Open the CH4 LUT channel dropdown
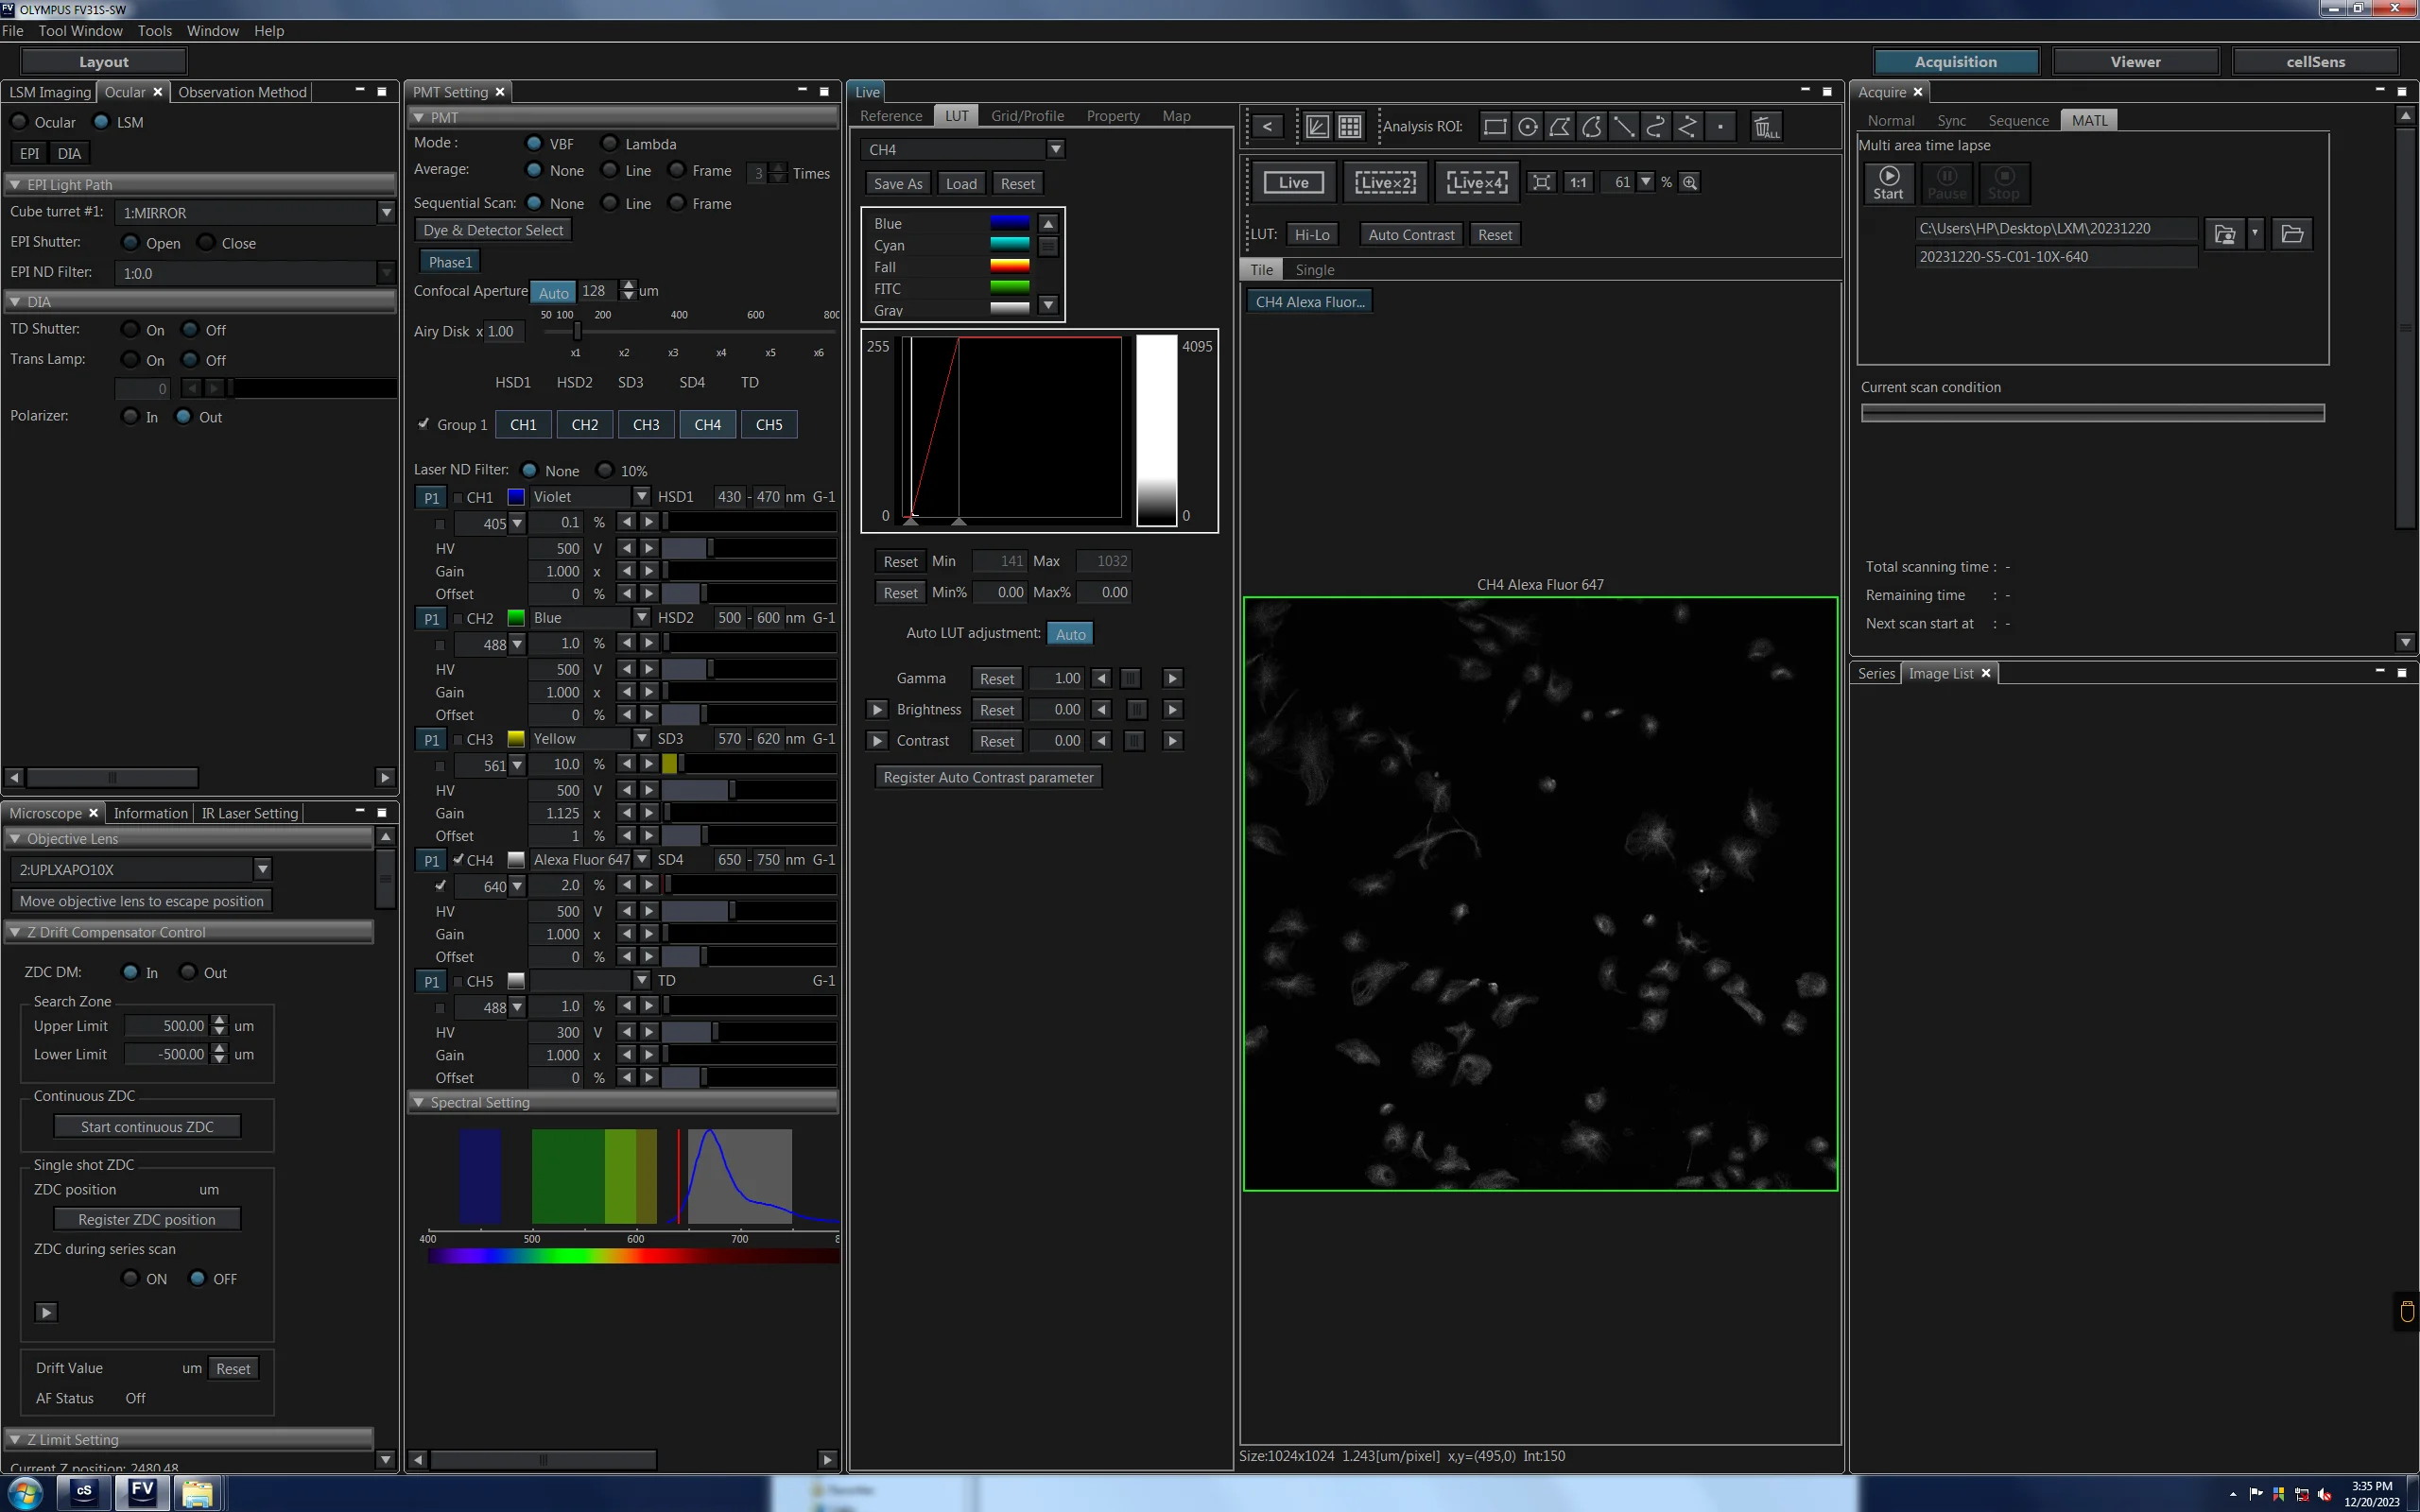This screenshot has height=1512, width=2420. pyautogui.click(x=1055, y=149)
